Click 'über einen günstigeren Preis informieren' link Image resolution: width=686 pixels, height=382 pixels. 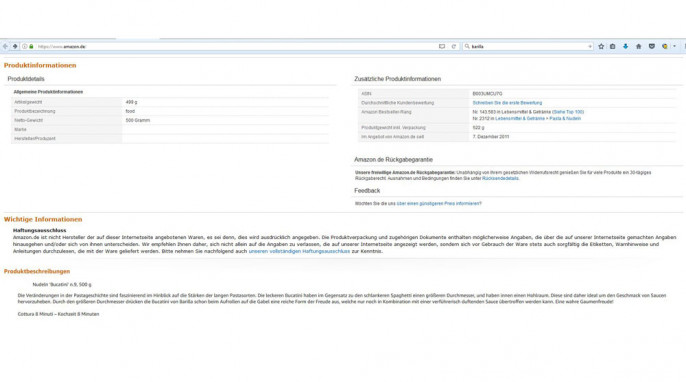[x=438, y=203]
